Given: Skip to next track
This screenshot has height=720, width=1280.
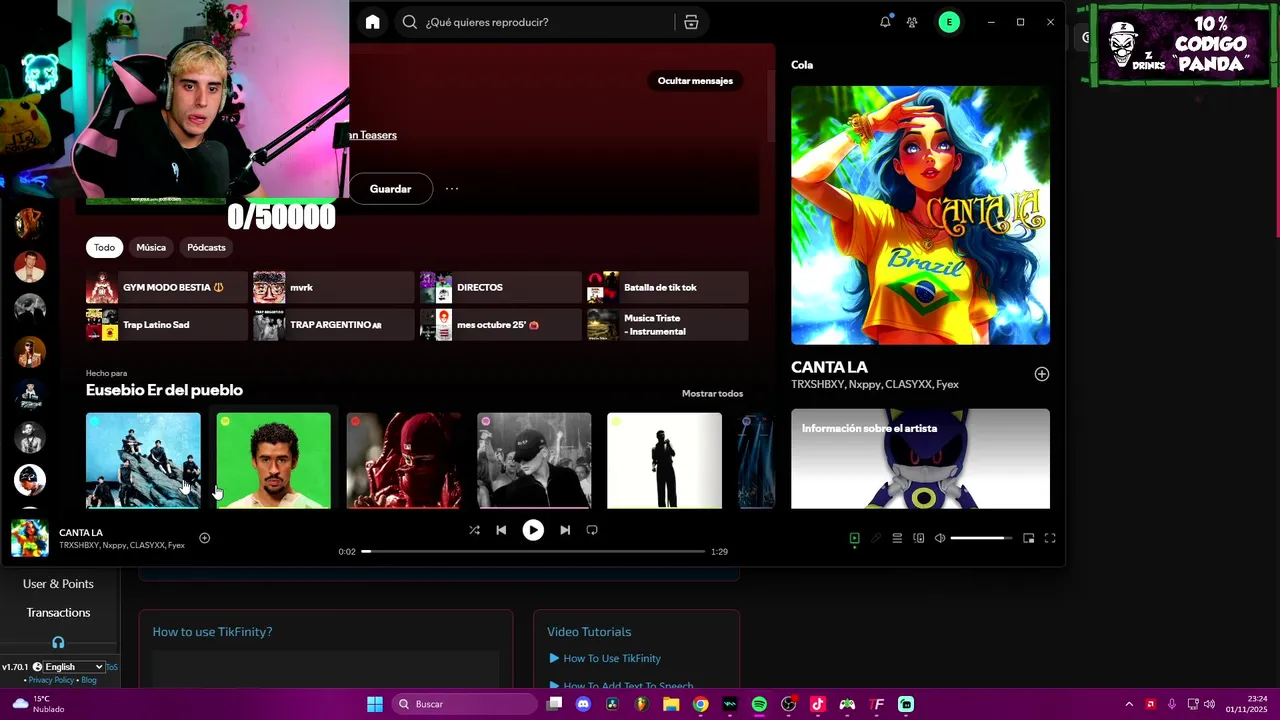Looking at the screenshot, I should coord(565,530).
